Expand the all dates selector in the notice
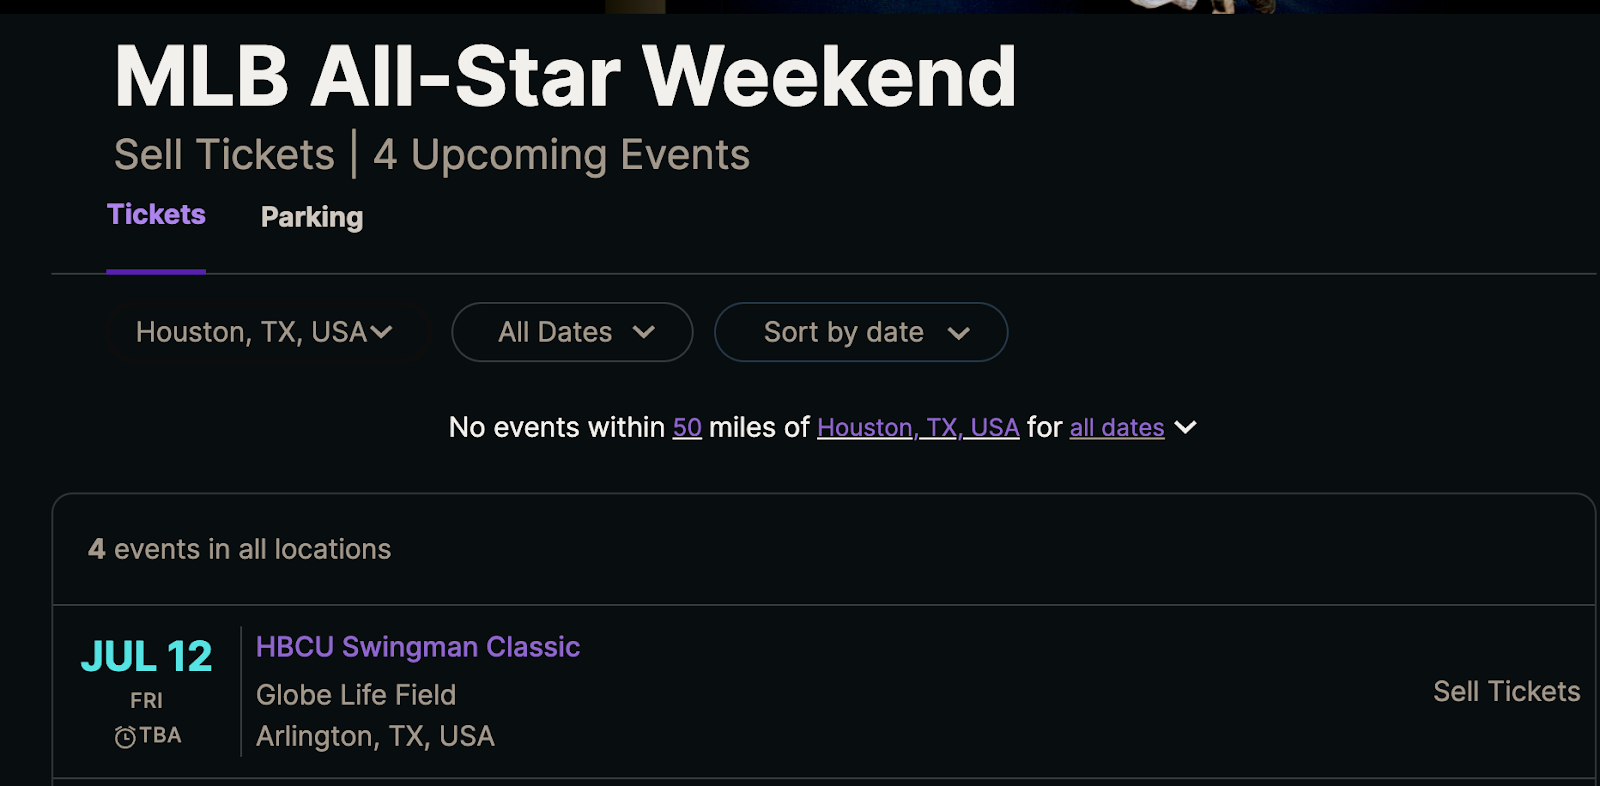 [1116, 427]
